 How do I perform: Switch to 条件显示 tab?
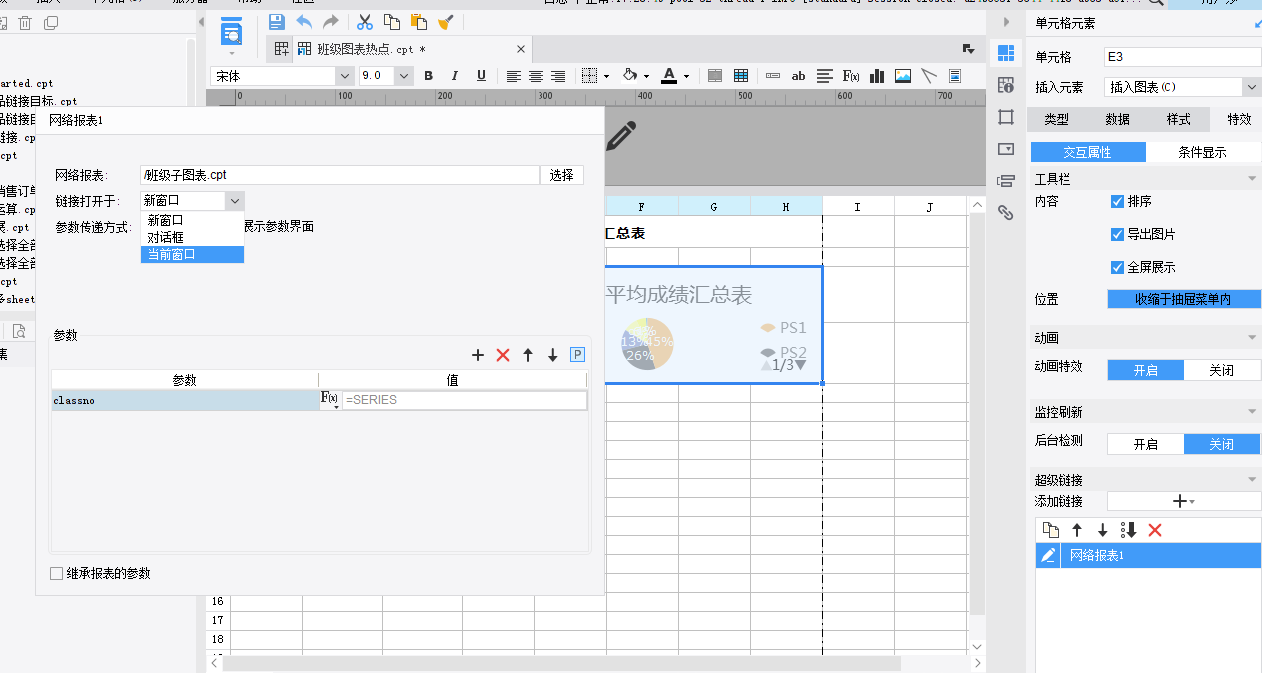pos(1202,152)
